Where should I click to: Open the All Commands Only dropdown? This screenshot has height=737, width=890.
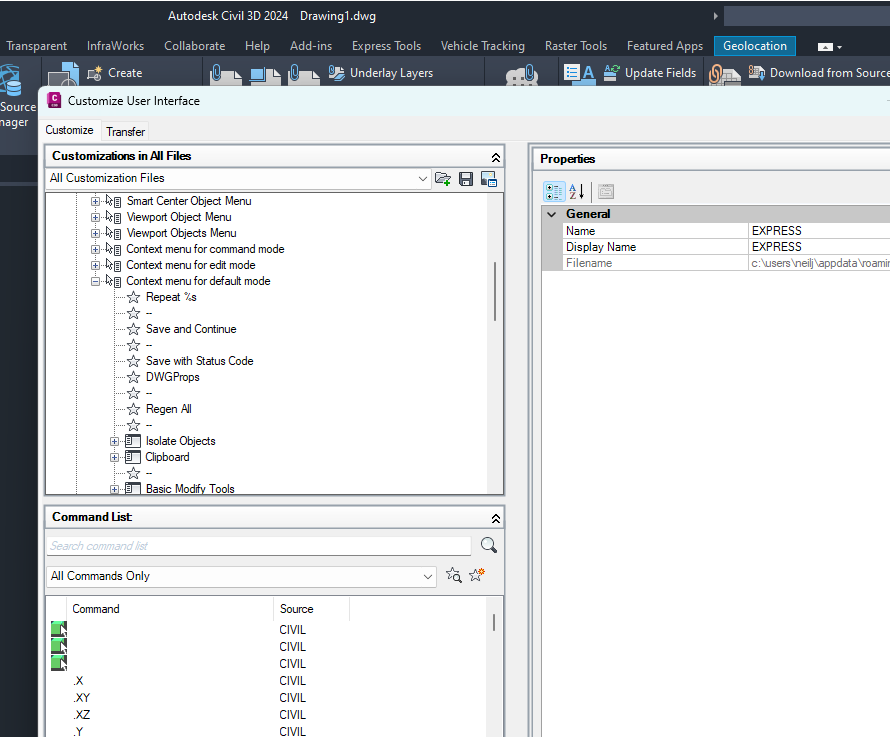pyautogui.click(x=428, y=577)
